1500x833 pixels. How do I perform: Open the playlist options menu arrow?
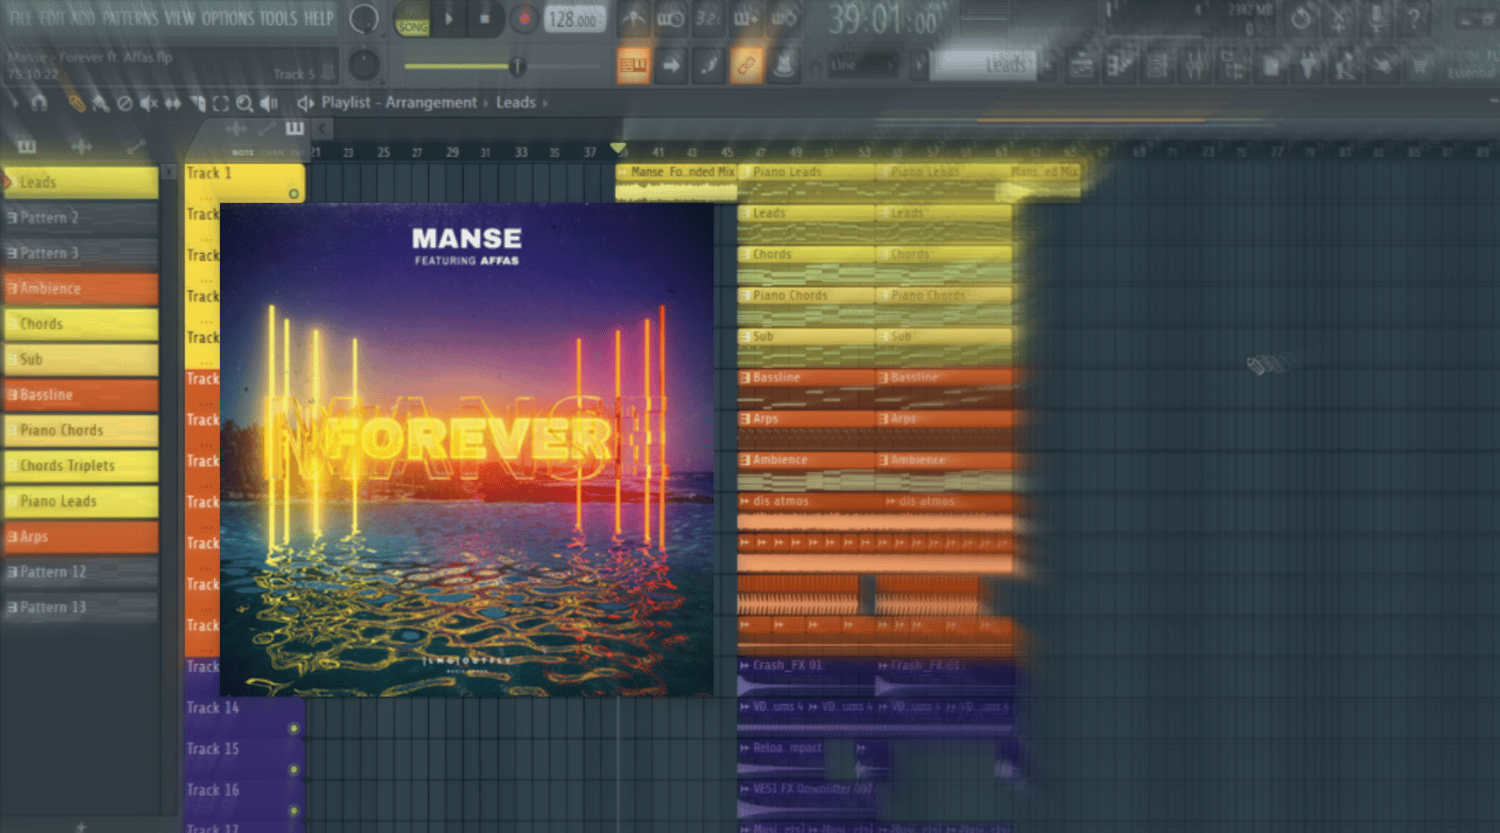click(14, 103)
